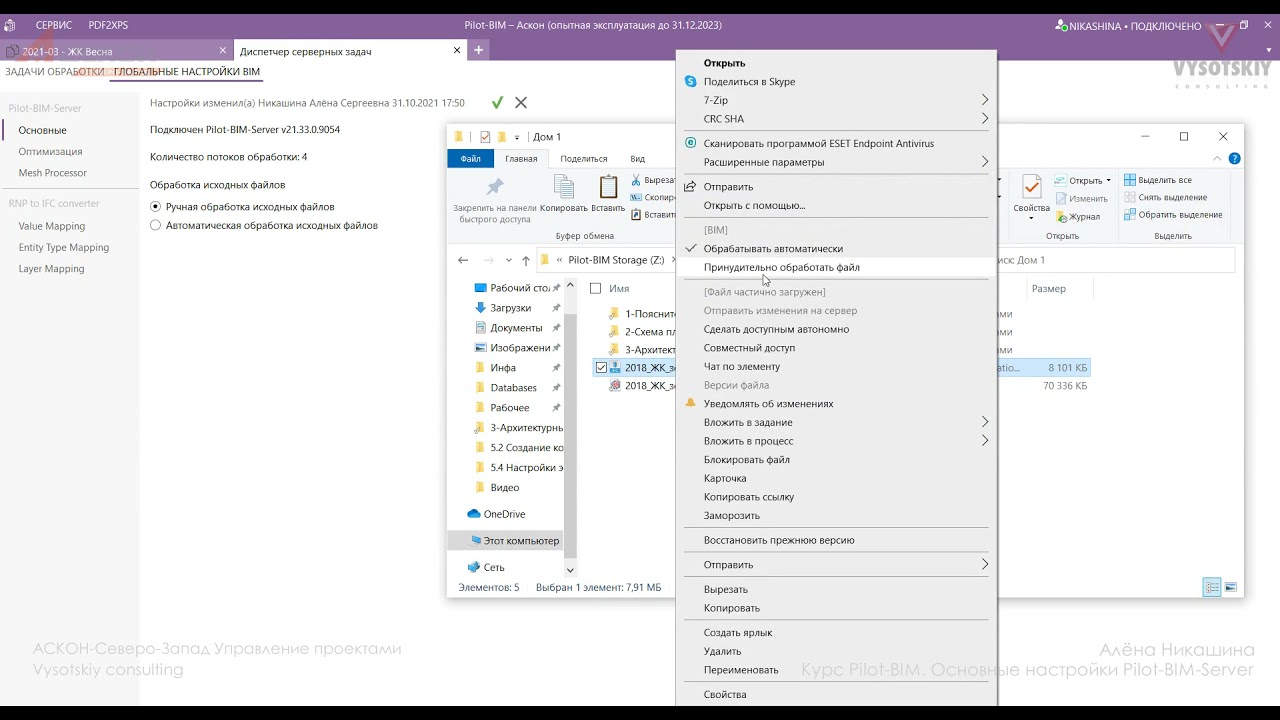Switch to large icons view in status bar
Image resolution: width=1280 pixels, height=720 pixels.
tap(1231, 587)
